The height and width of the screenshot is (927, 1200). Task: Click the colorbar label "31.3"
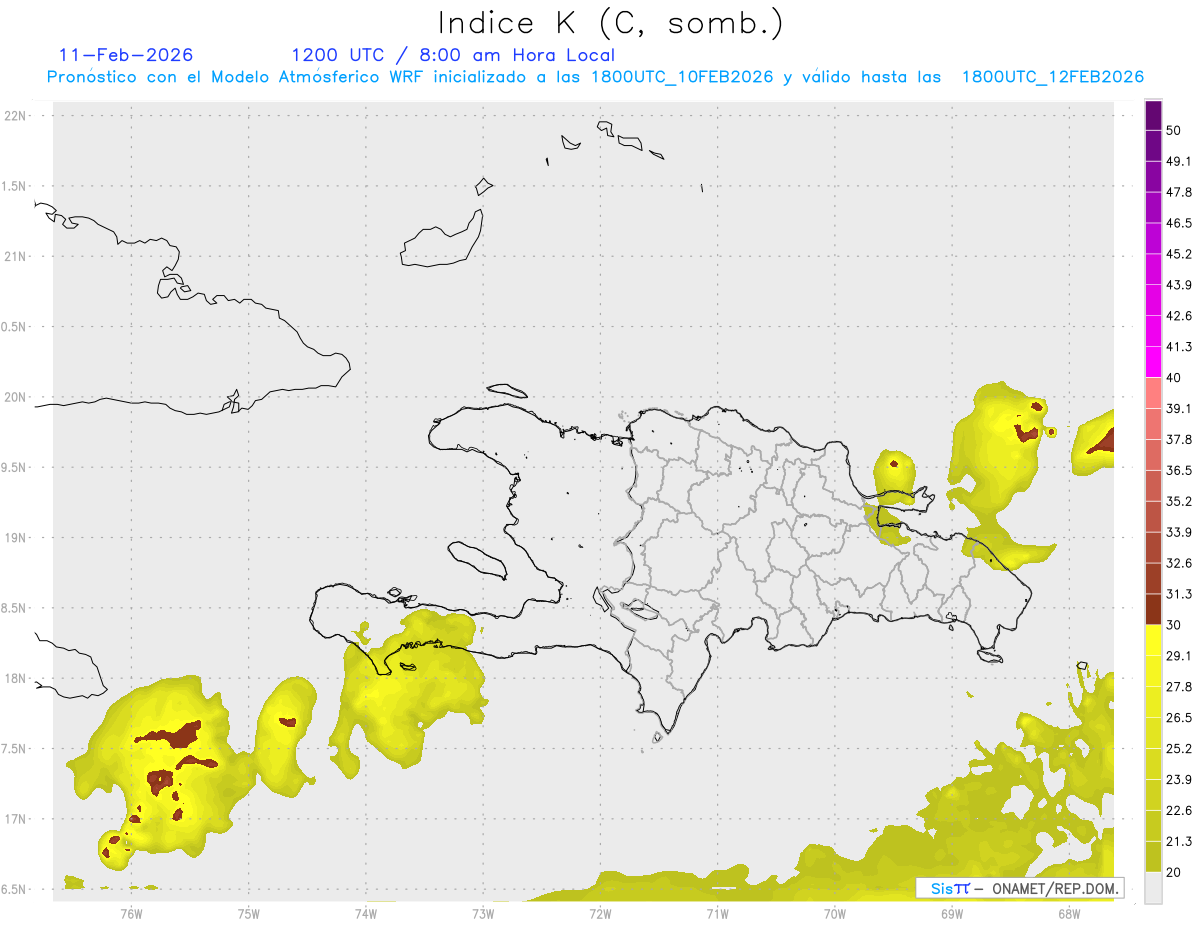(1178, 594)
